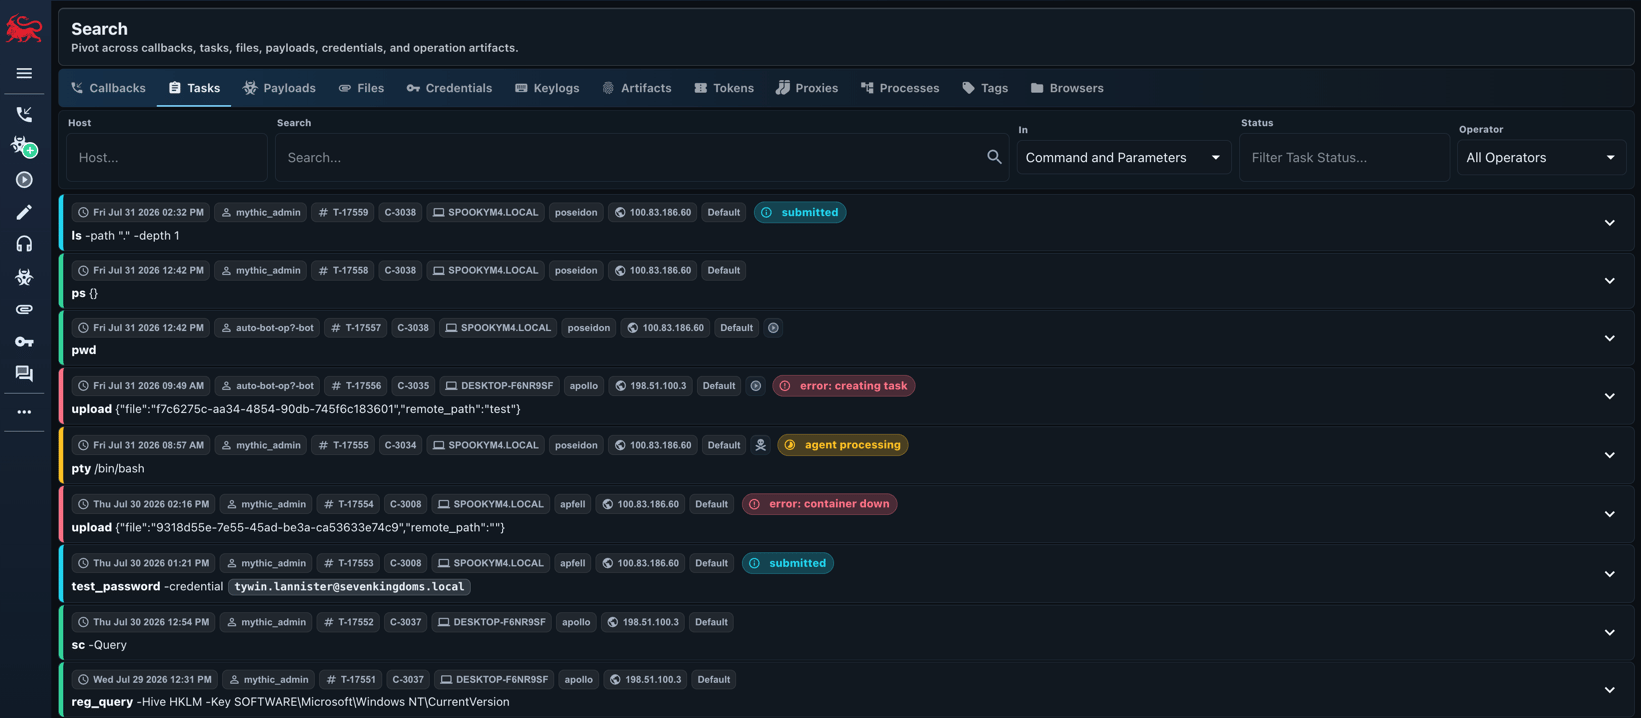Image resolution: width=1641 pixels, height=718 pixels.
Task: Expand the pwd task row
Action: 1609,338
